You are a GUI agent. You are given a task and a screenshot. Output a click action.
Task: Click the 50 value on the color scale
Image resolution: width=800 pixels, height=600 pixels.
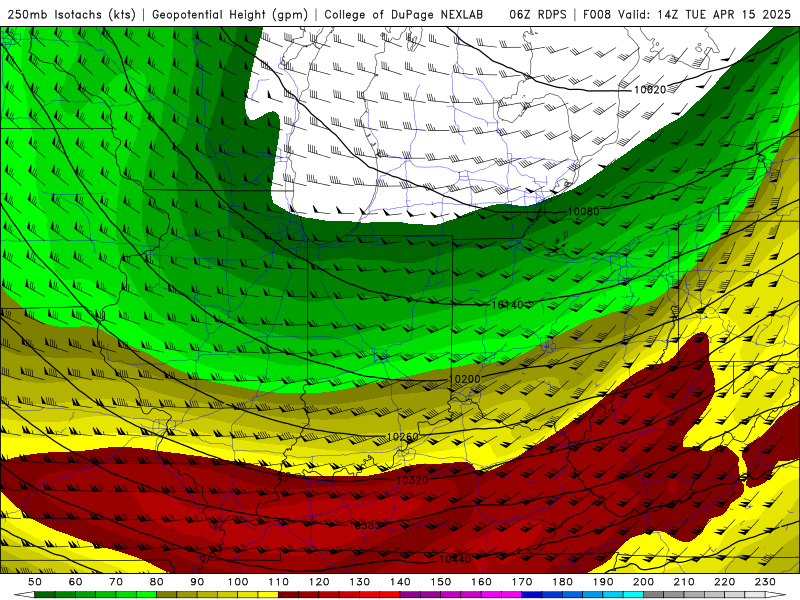coord(34,582)
